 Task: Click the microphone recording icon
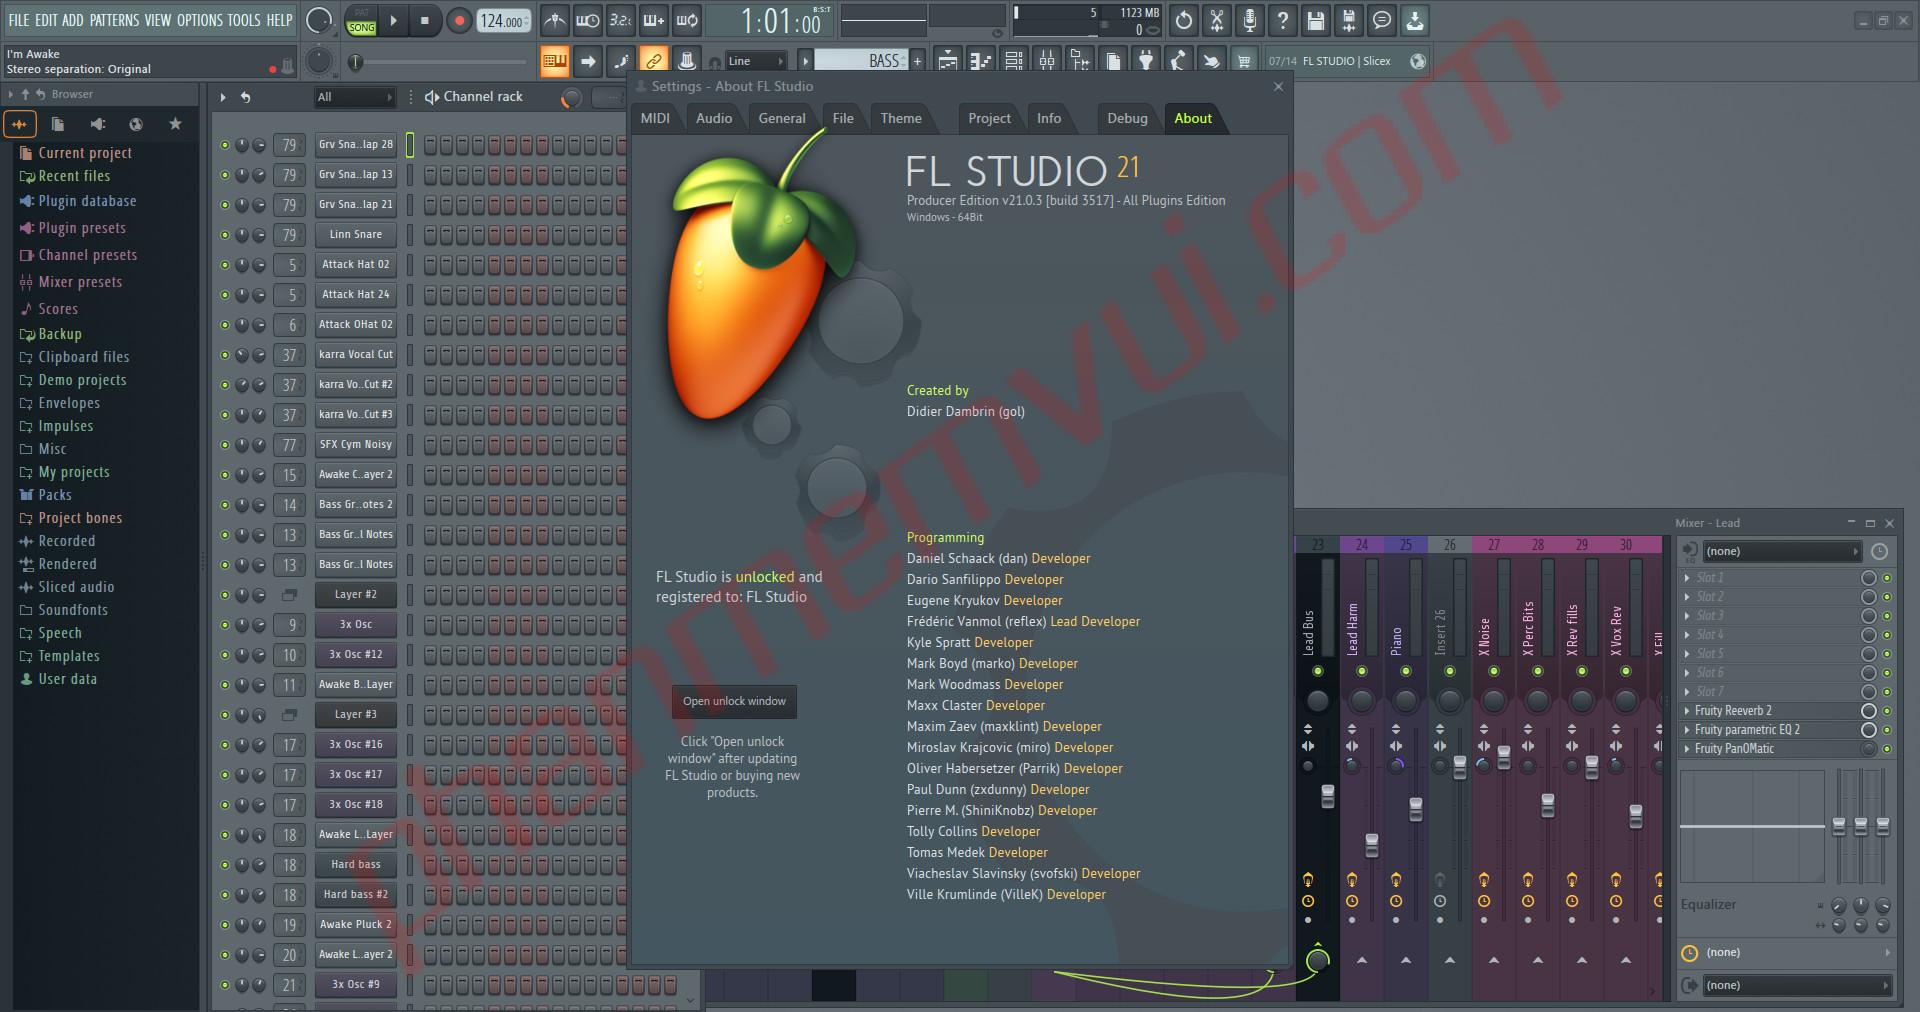1249,20
